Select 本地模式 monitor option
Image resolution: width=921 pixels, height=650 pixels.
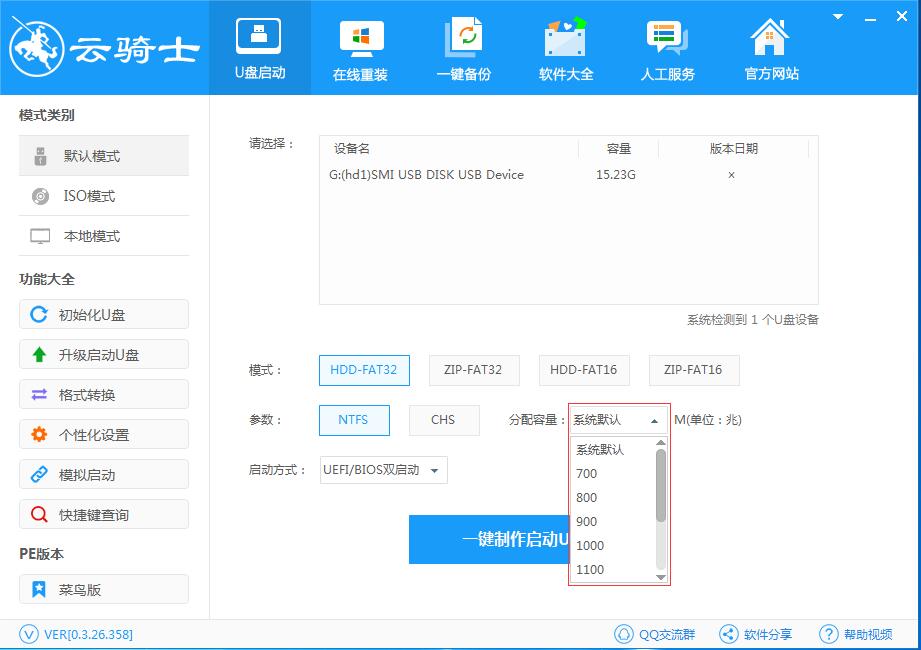[x=104, y=235]
